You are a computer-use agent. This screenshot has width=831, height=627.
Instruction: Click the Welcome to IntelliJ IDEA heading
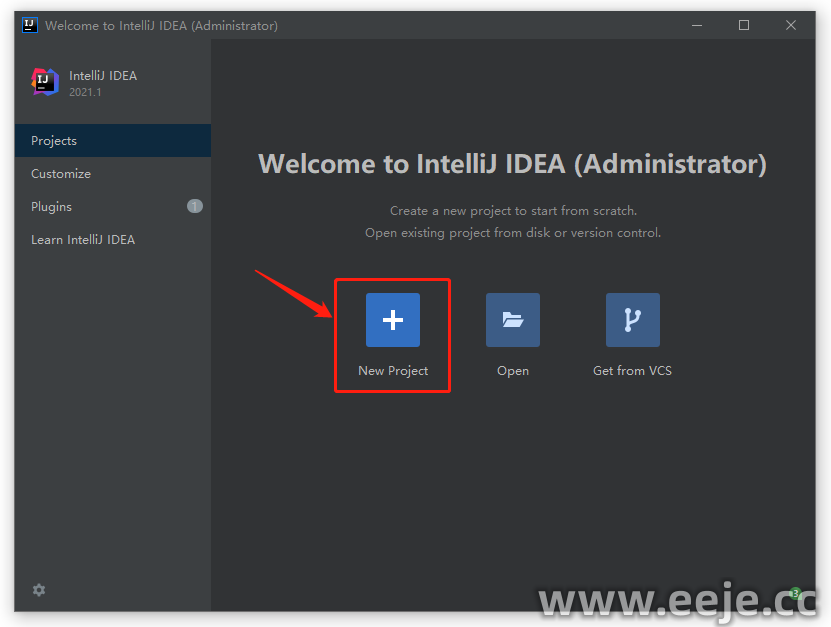click(512, 164)
